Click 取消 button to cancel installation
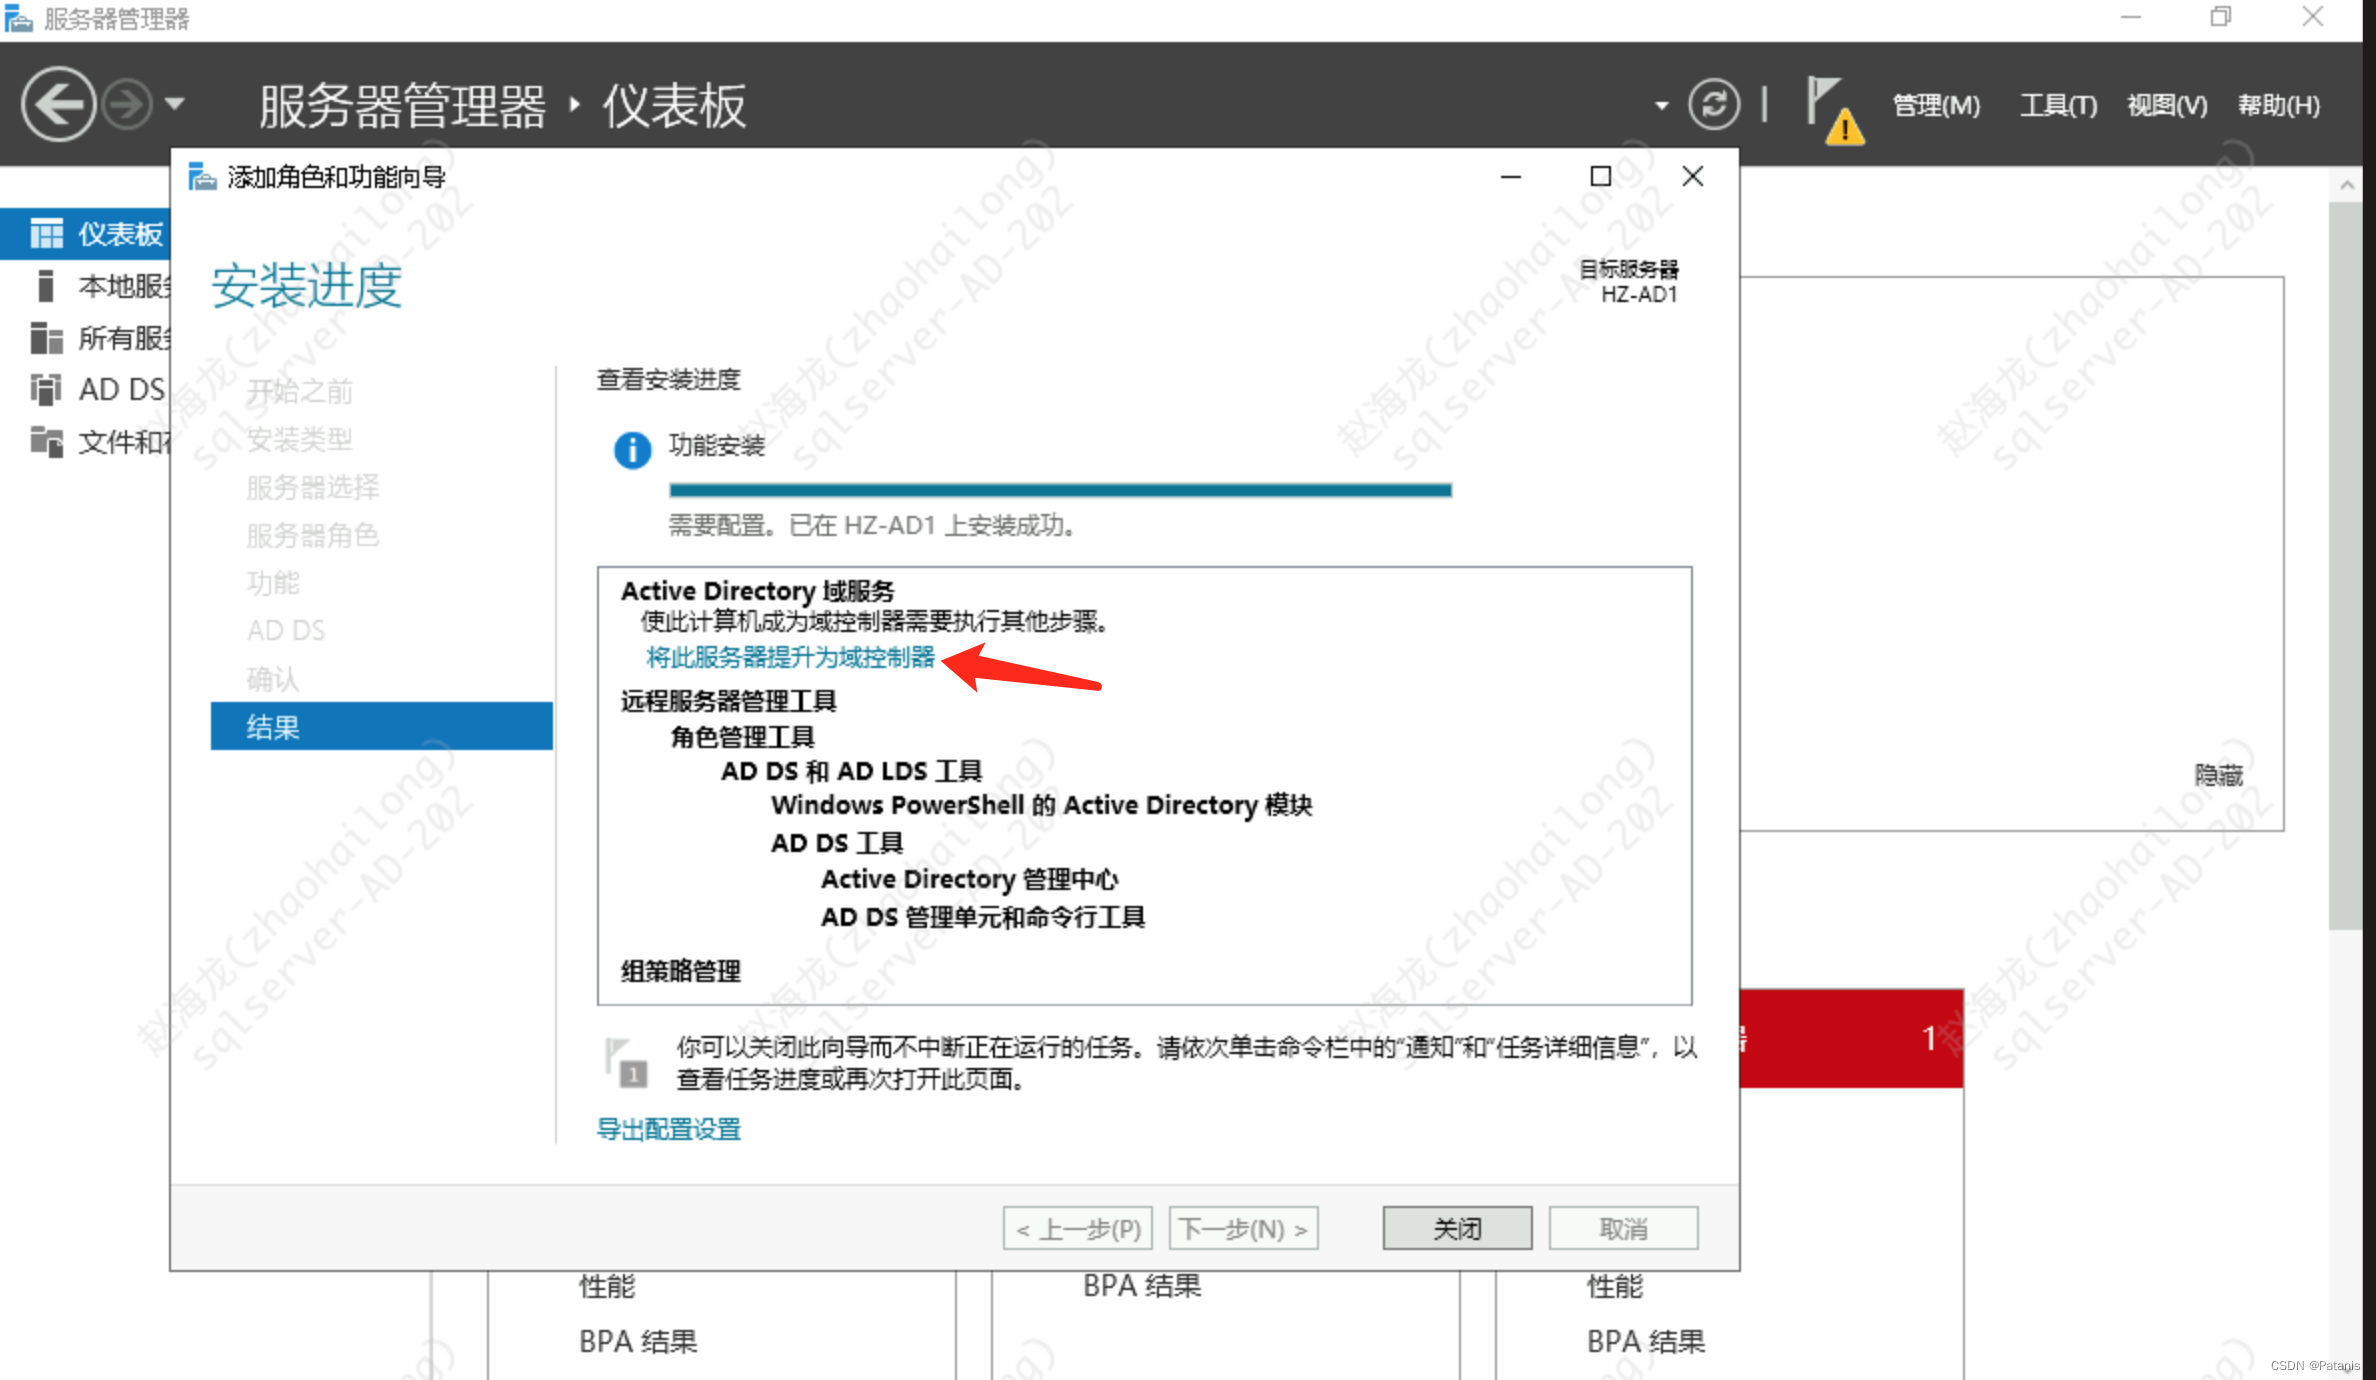The width and height of the screenshot is (2376, 1380). [1624, 1226]
